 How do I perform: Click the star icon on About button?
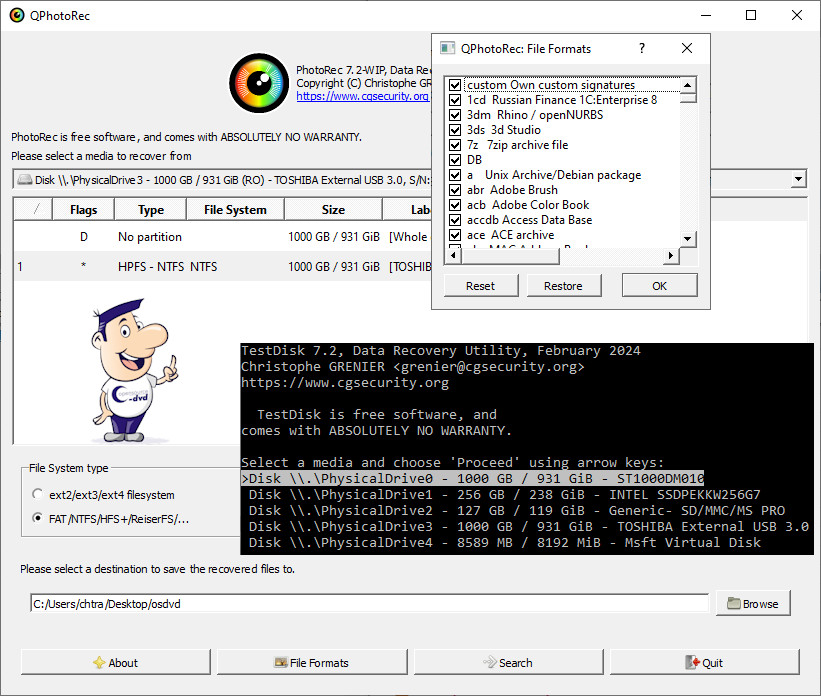[x=98, y=662]
